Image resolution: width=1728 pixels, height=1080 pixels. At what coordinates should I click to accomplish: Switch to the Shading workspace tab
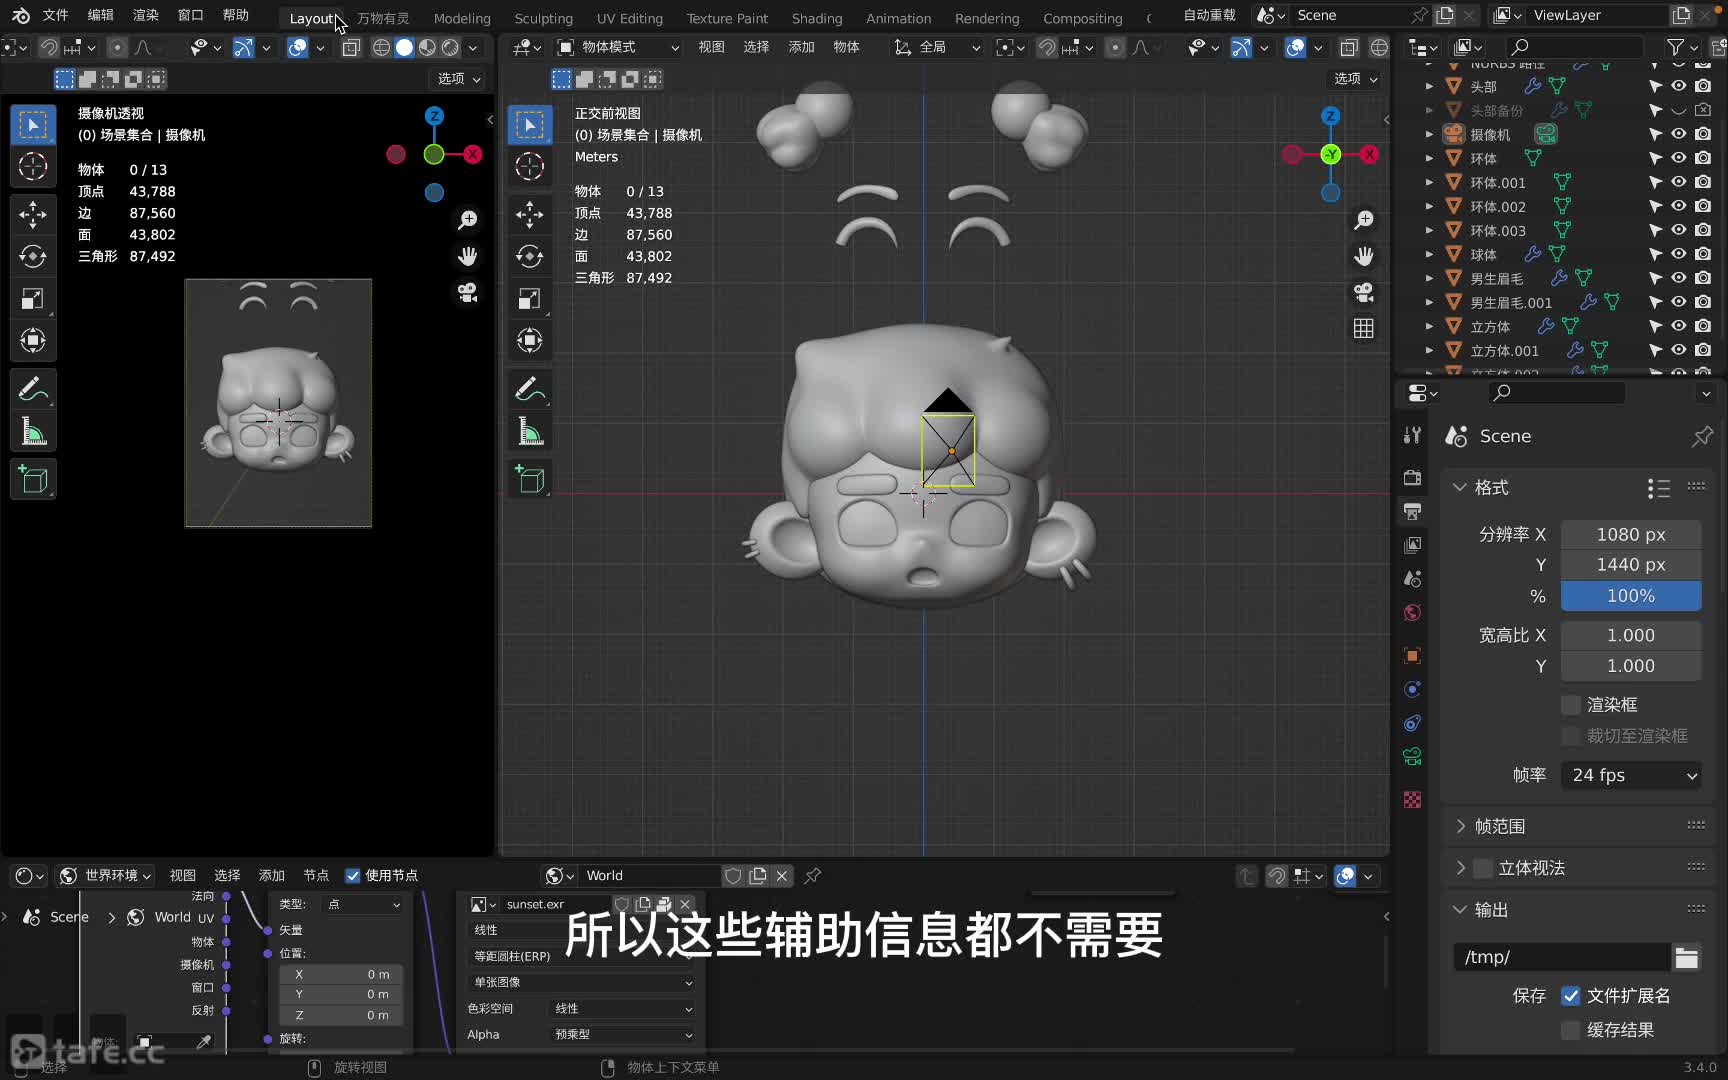[817, 18]
